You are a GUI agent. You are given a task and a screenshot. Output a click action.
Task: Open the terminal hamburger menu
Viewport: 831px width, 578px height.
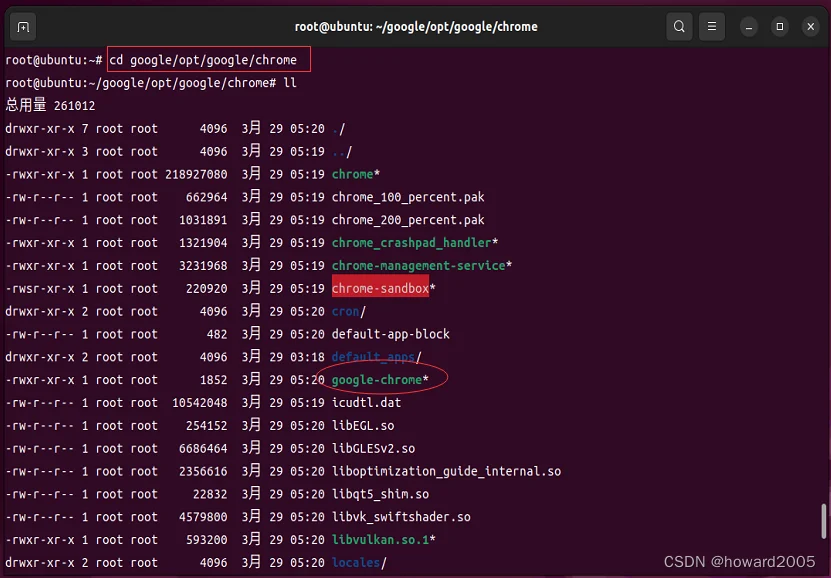[712, 26]
